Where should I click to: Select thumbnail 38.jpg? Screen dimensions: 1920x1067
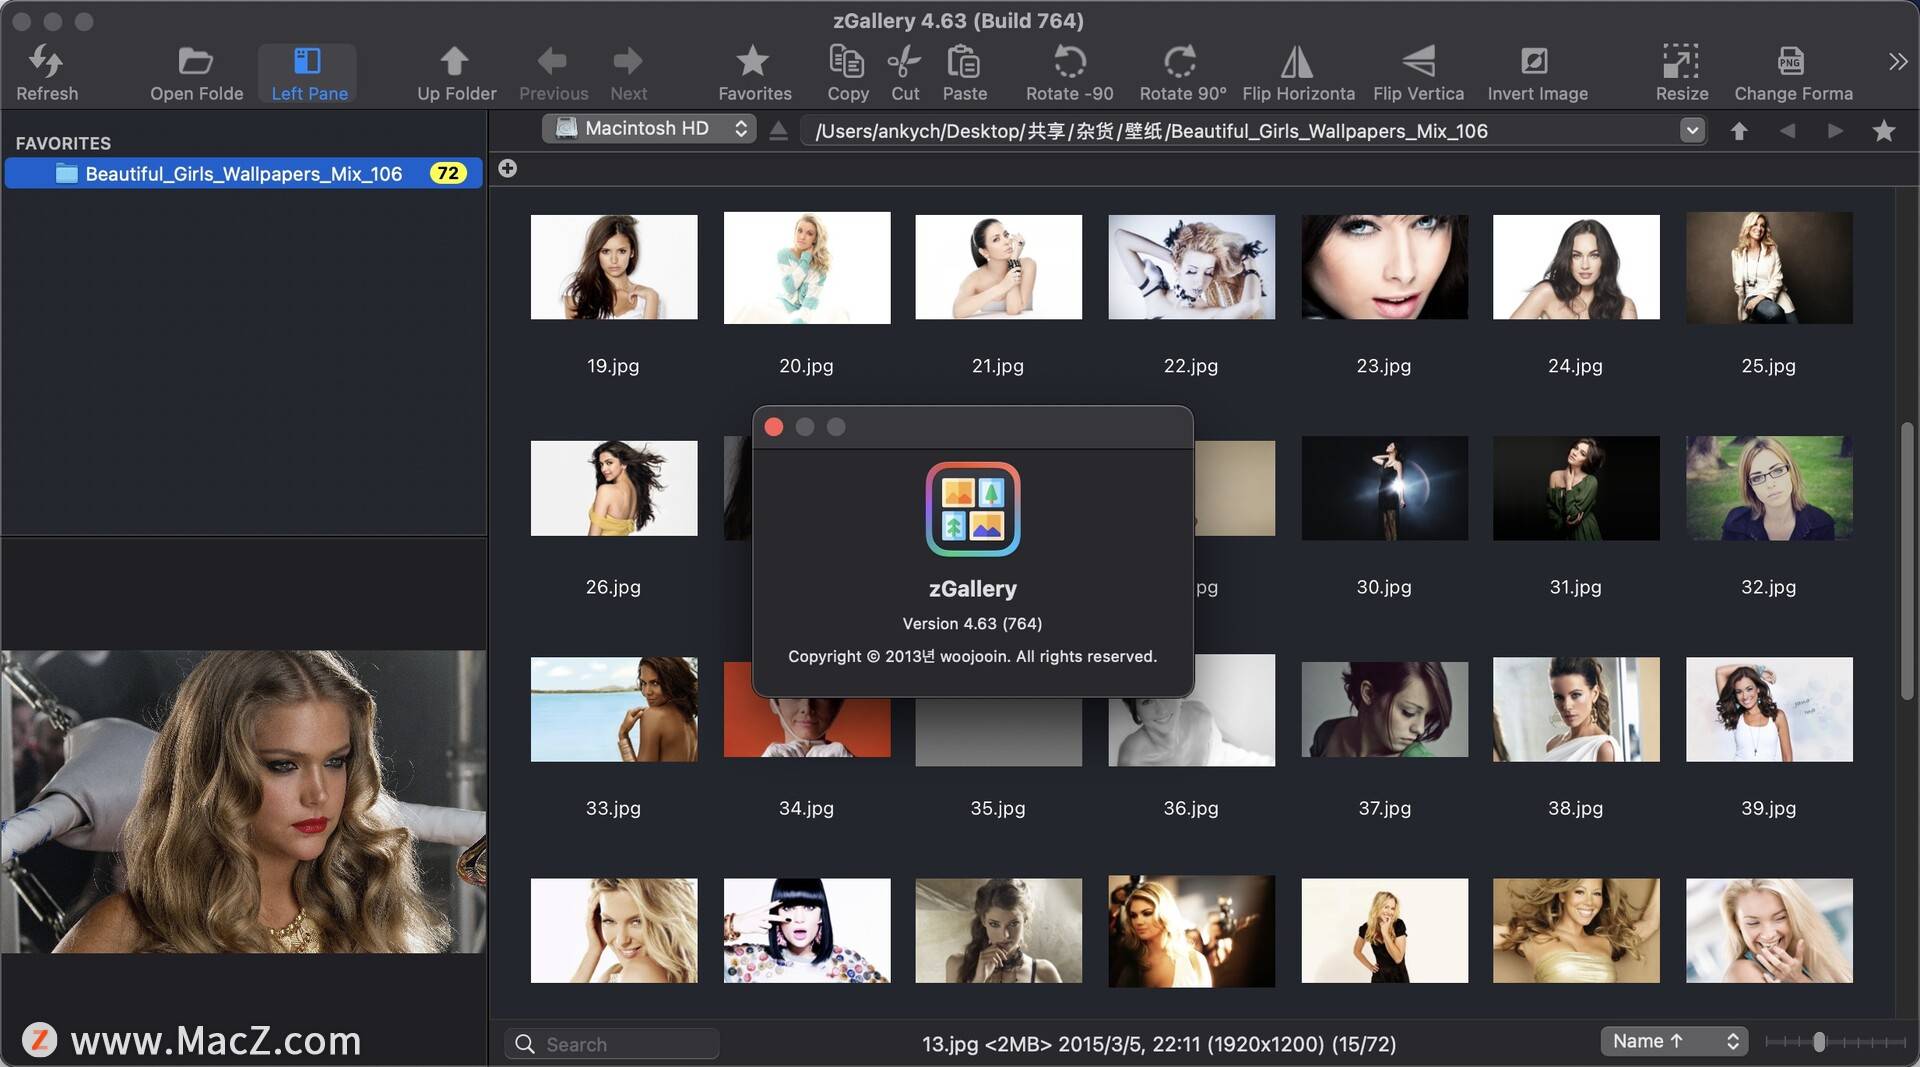coord(1577,709)
